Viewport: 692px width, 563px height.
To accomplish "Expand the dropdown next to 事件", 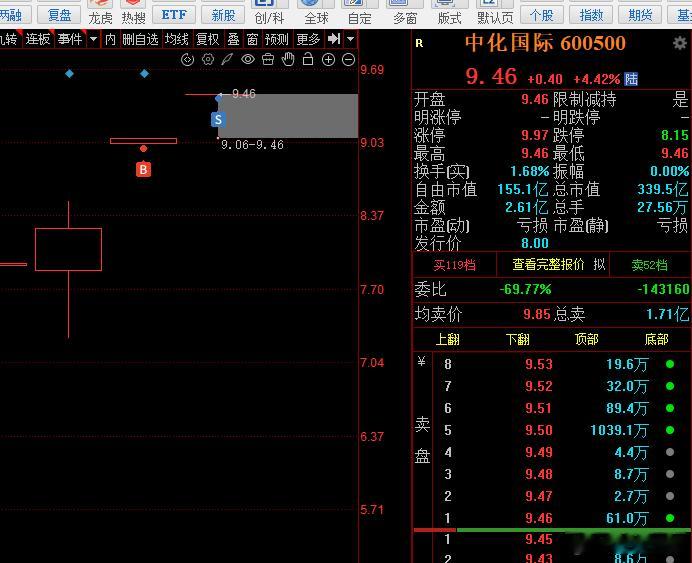I will [x=93, y=39].
